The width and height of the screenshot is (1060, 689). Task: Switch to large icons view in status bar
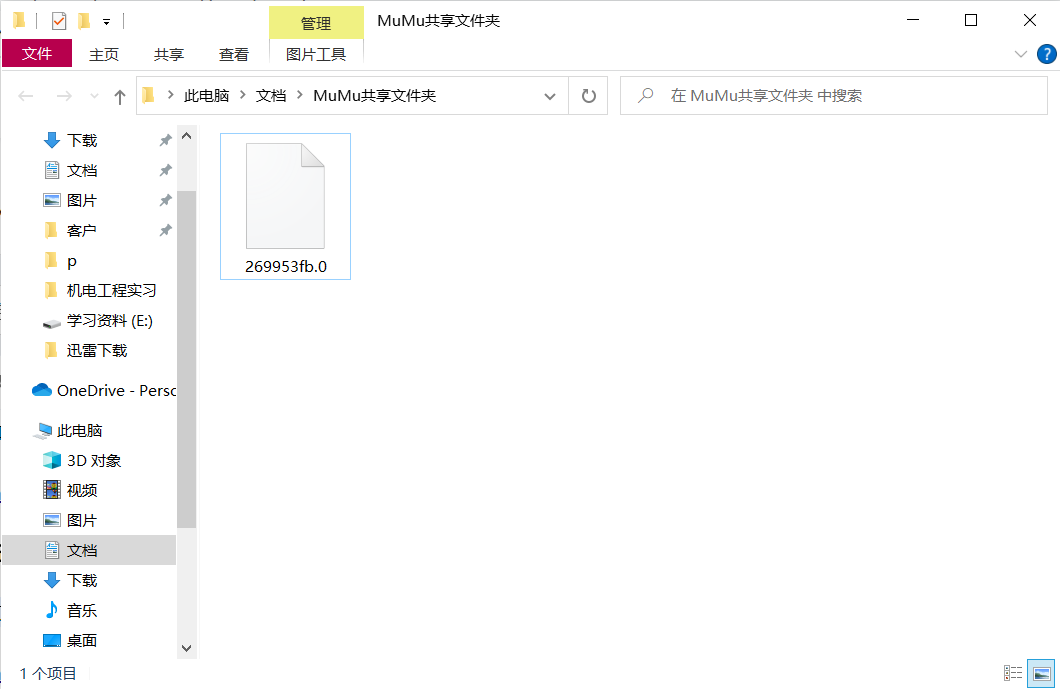click(1041, 674)
